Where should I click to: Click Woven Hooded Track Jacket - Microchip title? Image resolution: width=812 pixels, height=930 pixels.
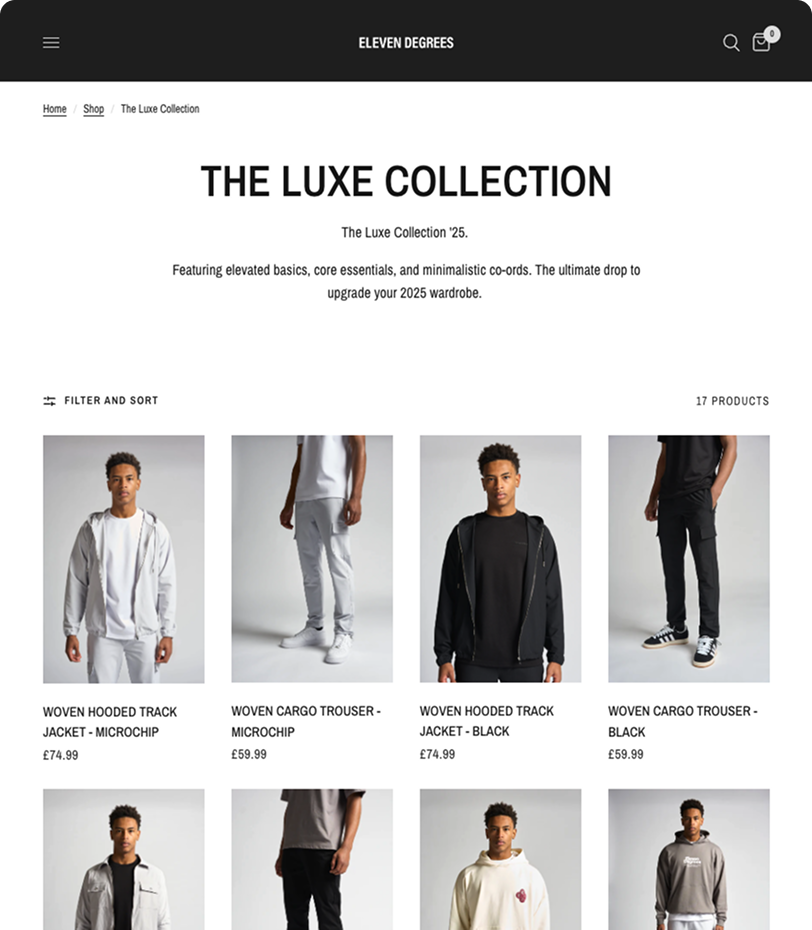[110, 722]
